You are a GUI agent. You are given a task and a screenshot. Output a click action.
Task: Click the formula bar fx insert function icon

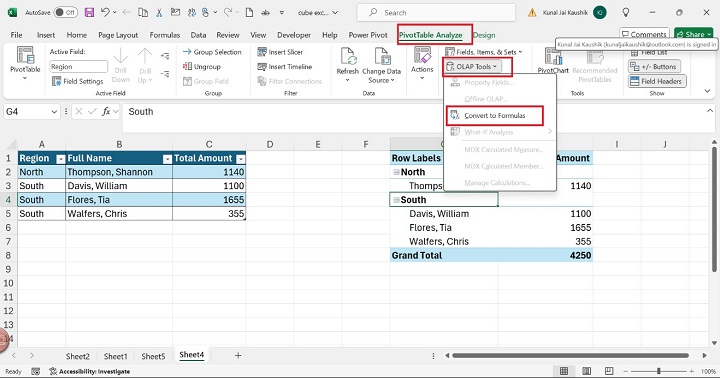click(106, 112)
